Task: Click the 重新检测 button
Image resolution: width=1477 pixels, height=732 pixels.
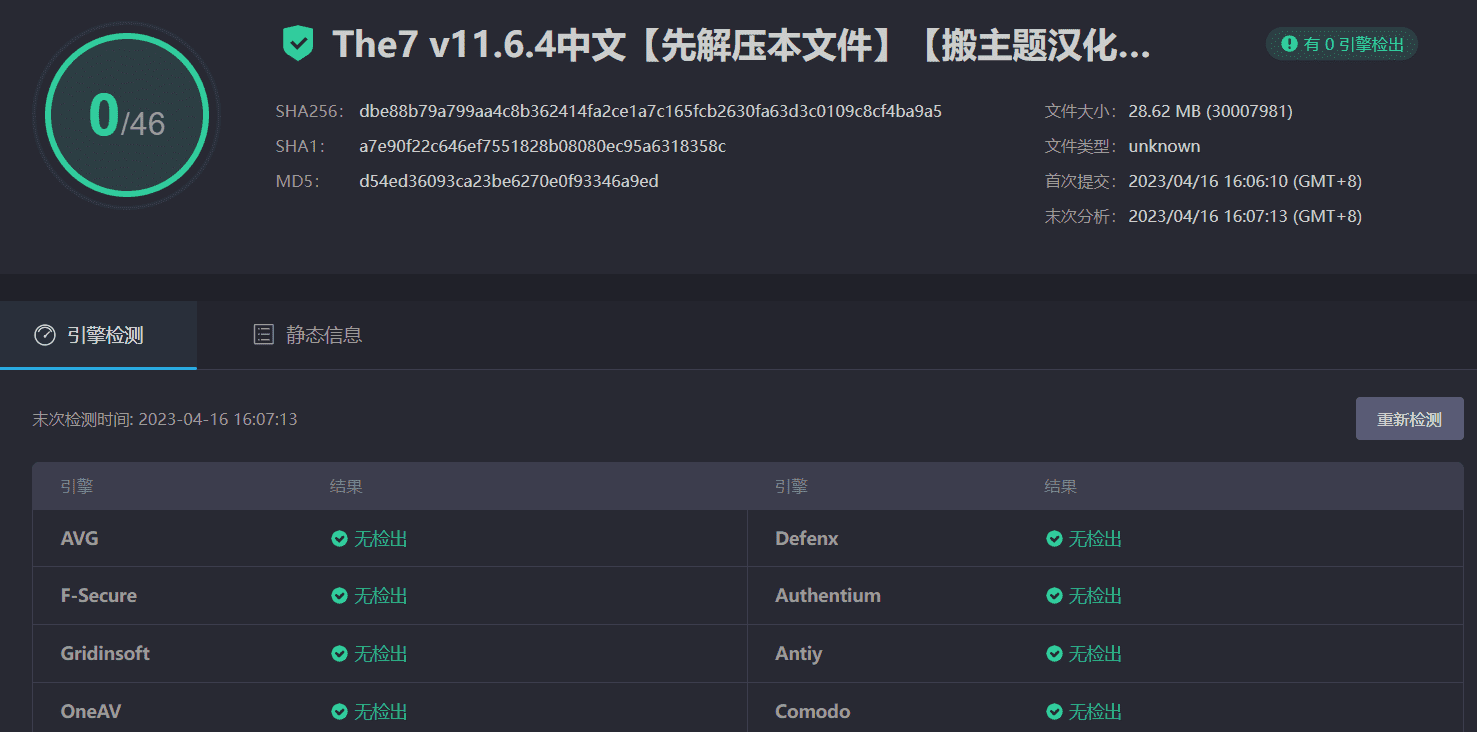Action: 1409,419
